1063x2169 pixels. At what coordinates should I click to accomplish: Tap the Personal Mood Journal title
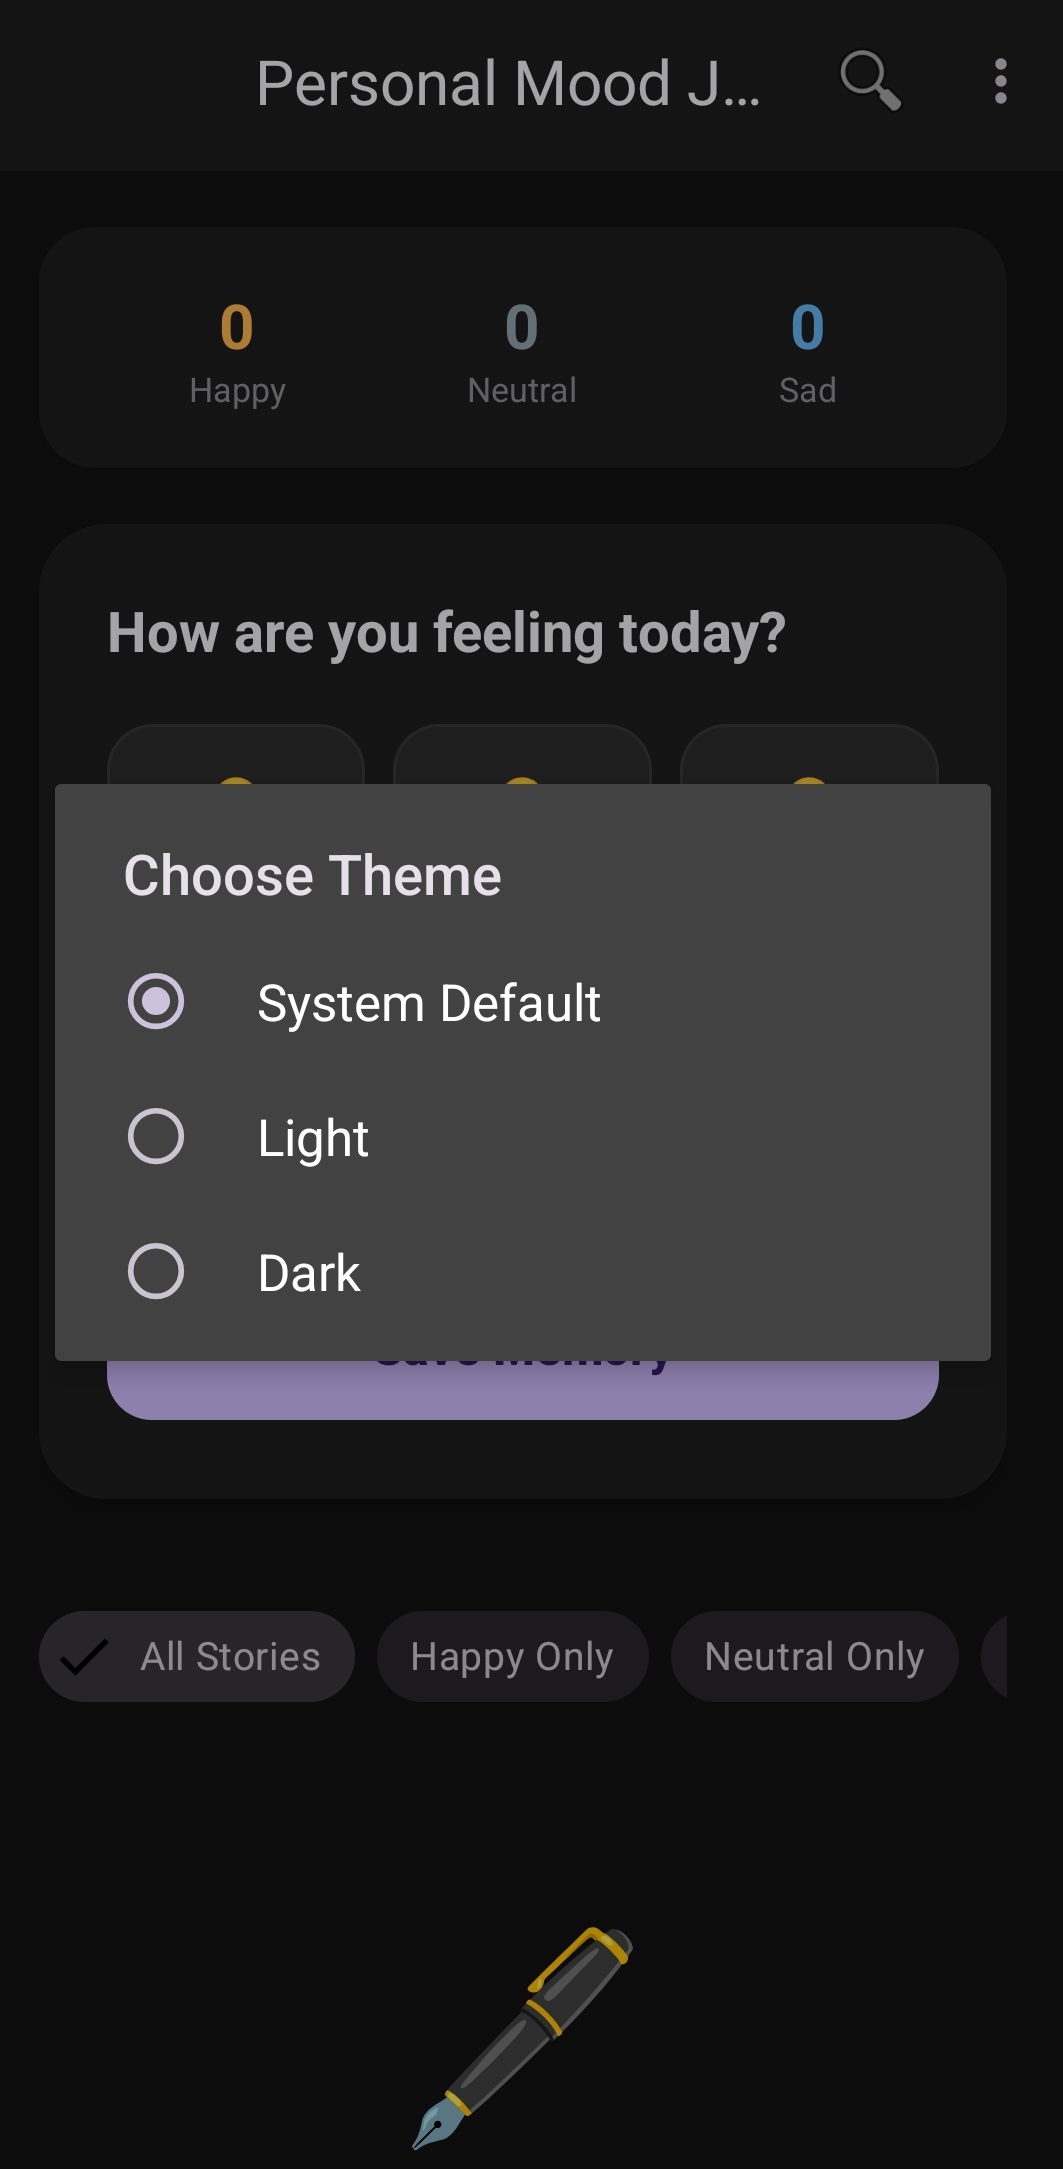[x=508, y=83]
